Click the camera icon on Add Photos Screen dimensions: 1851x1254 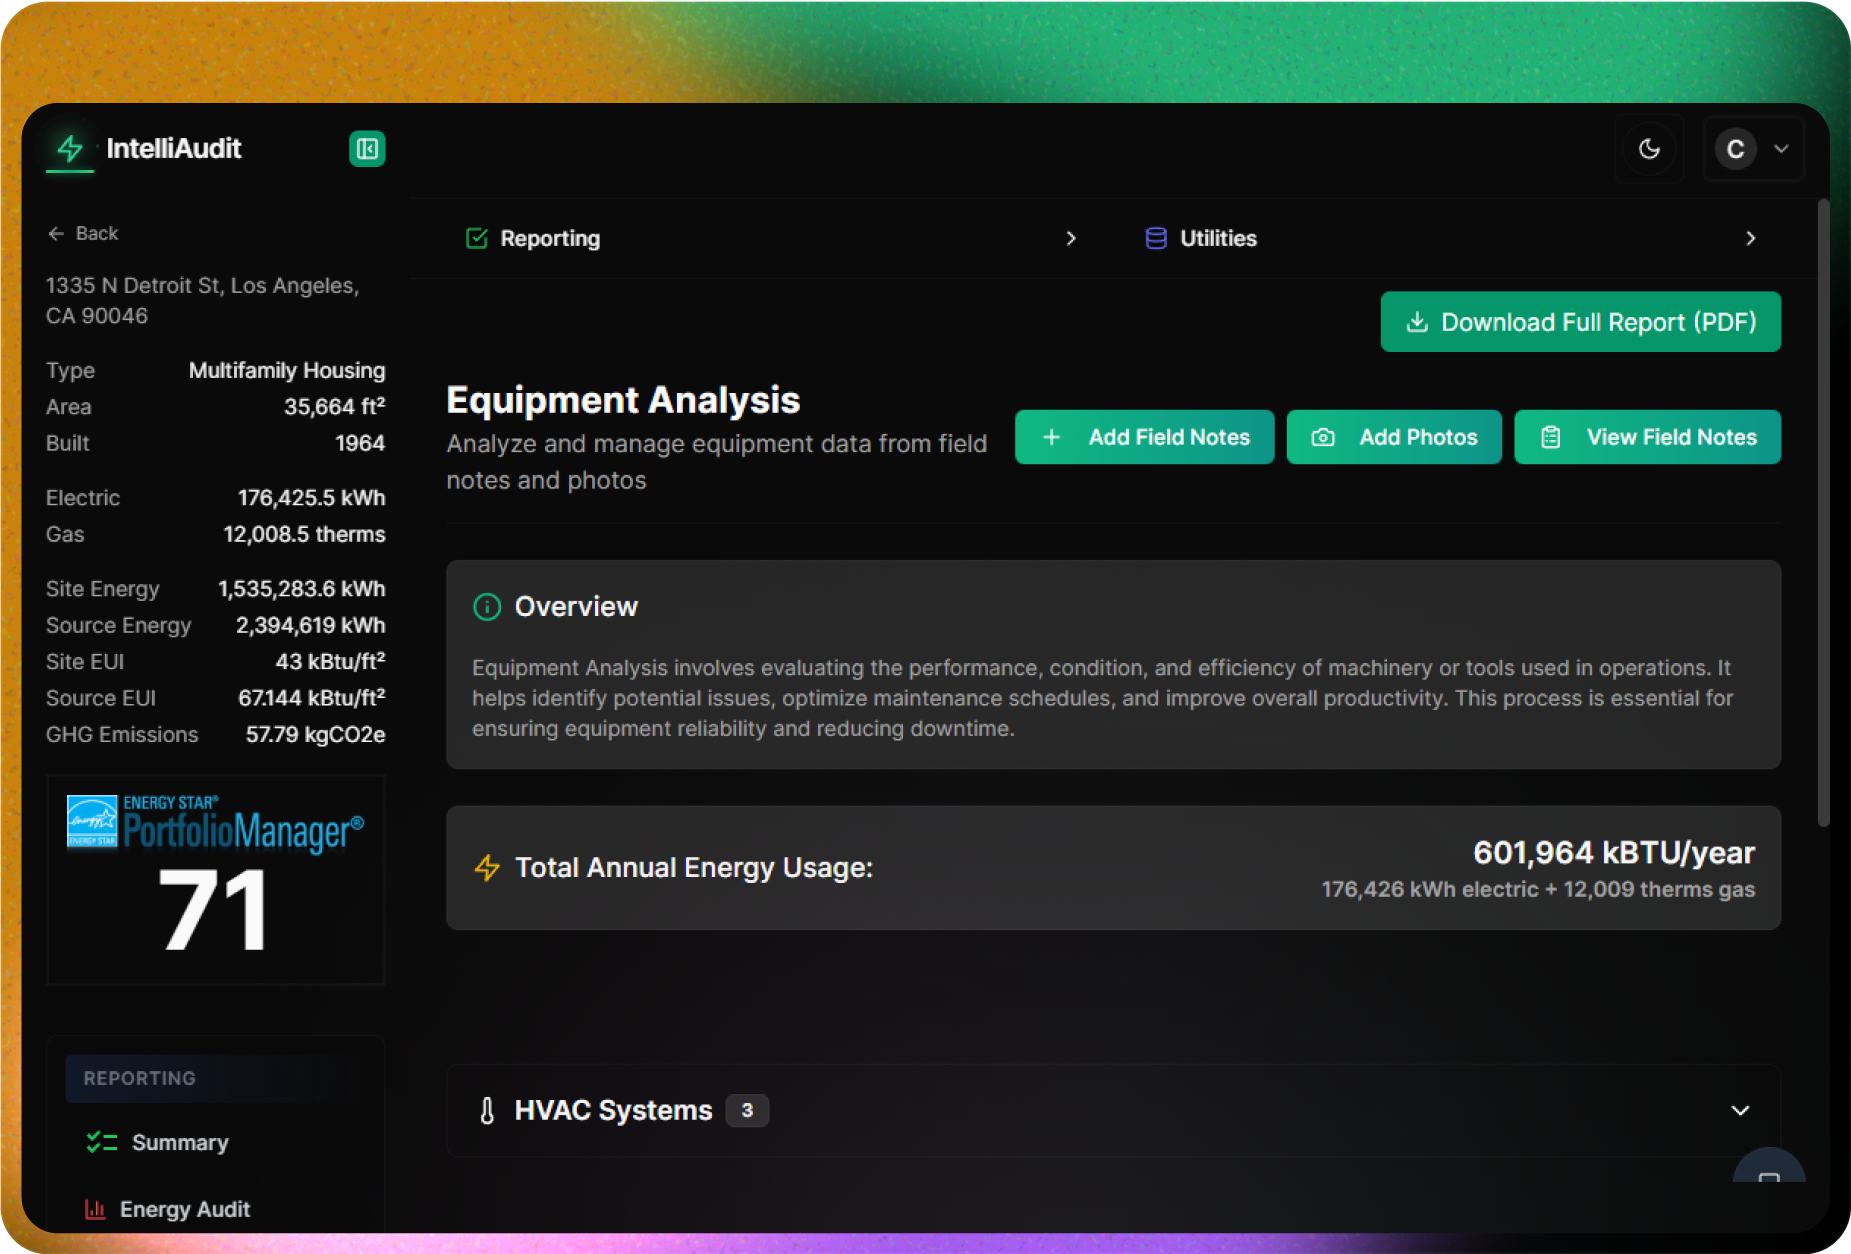(x=1322, y=437)
